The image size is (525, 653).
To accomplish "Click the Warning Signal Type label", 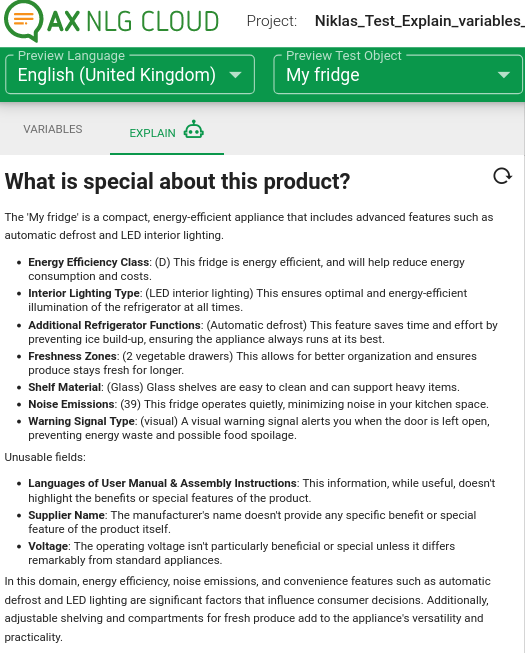I will 81,421.
